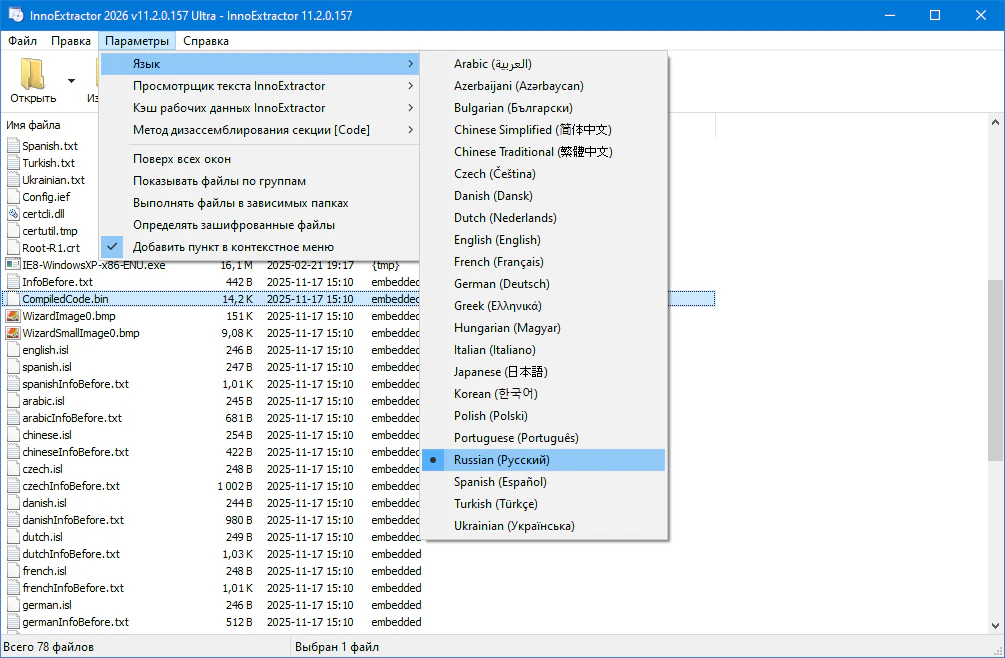
Task: Expand Просмотрщик текста InnoExtractor submenu
Action: 229,86
